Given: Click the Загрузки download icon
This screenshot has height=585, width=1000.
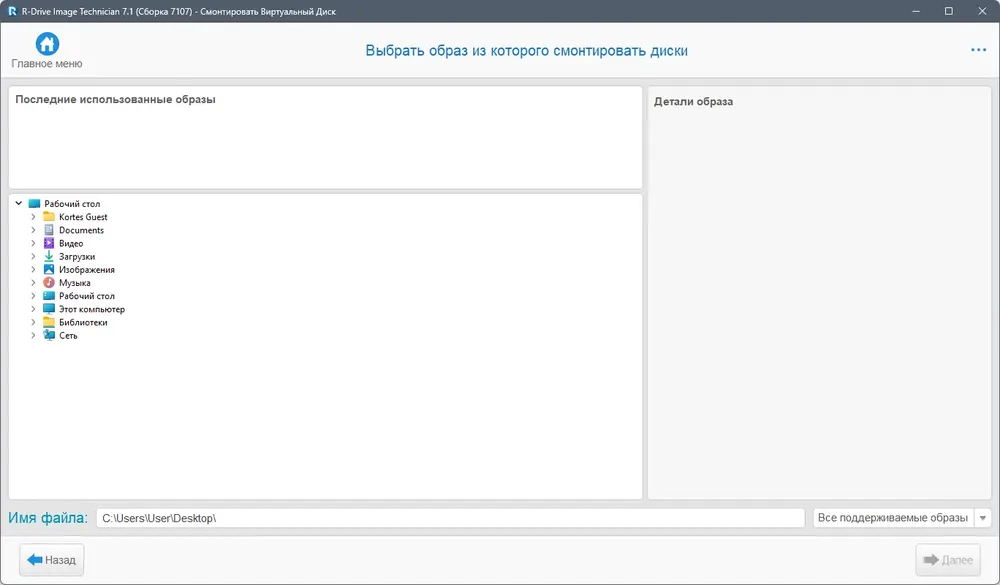Looking at the screenshot, I should pyautogui.click(x=48, y=257).
